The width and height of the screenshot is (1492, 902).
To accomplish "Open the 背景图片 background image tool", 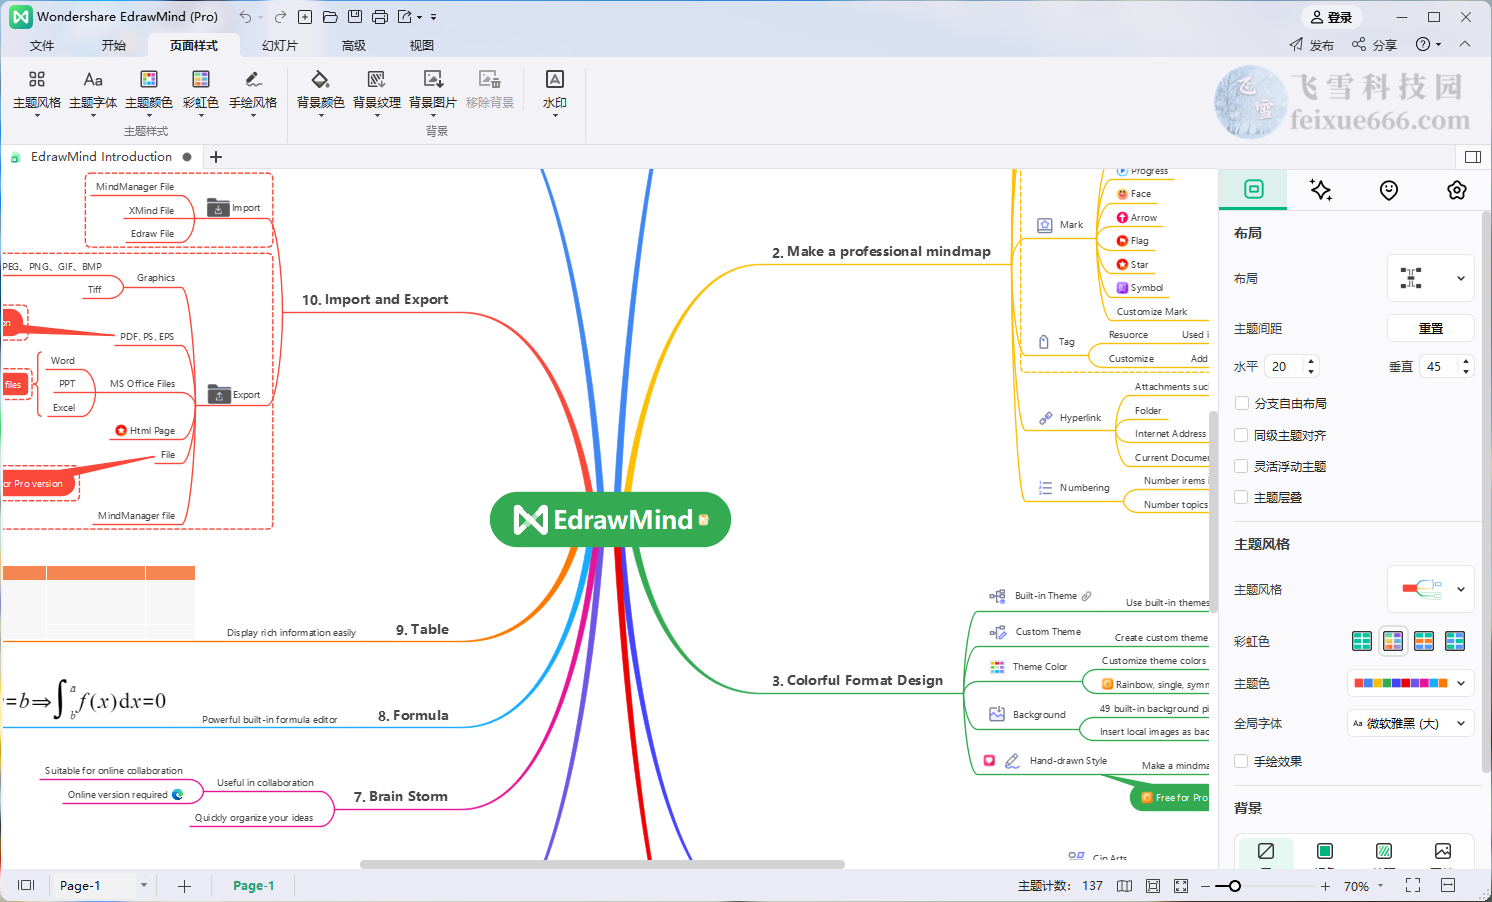I will 433,93.
